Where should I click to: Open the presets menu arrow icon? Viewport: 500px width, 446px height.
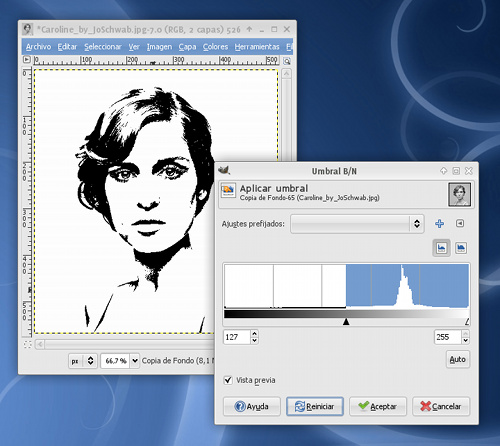[x=460, y=223]
